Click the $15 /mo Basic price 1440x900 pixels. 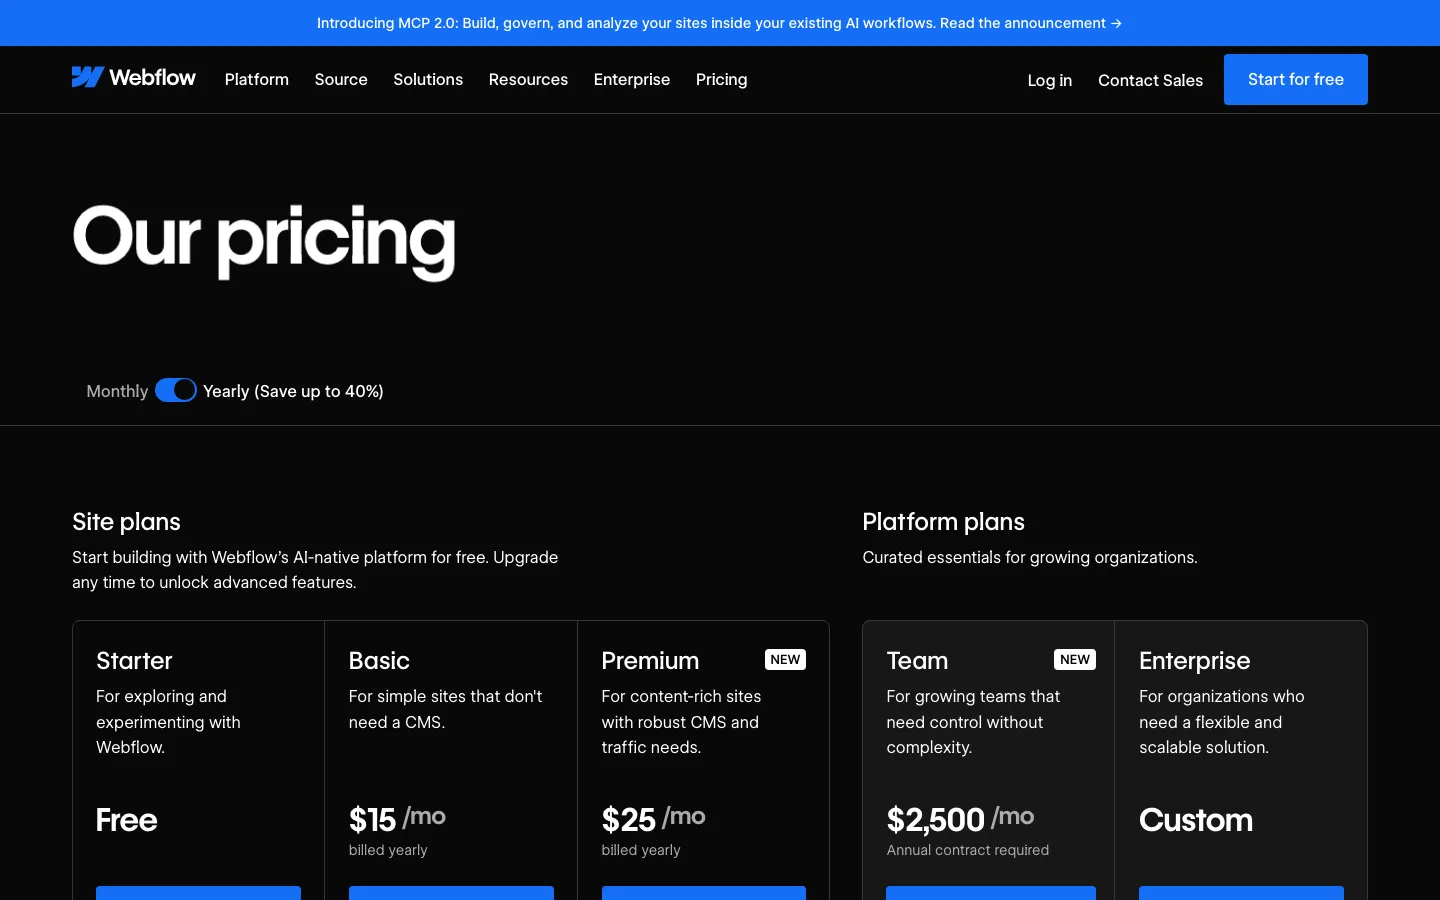tap(397, 819)
